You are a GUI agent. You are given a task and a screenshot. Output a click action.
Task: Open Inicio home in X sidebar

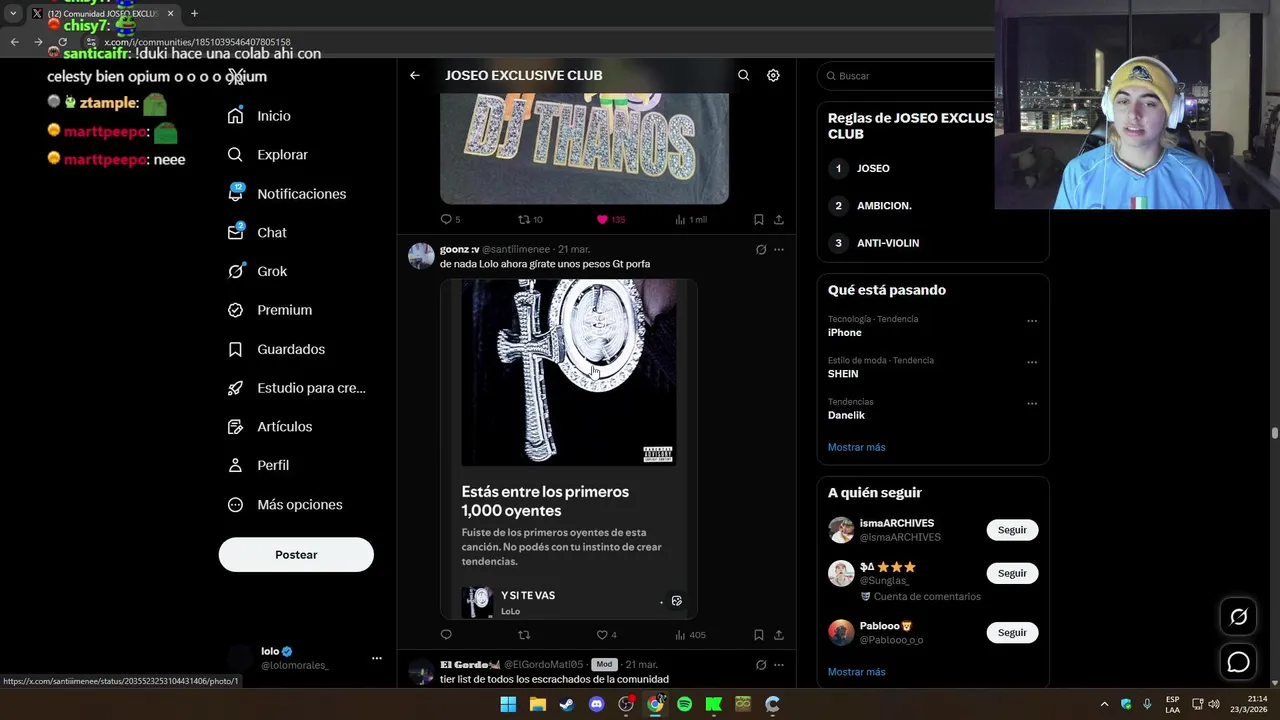coord(259,116)
